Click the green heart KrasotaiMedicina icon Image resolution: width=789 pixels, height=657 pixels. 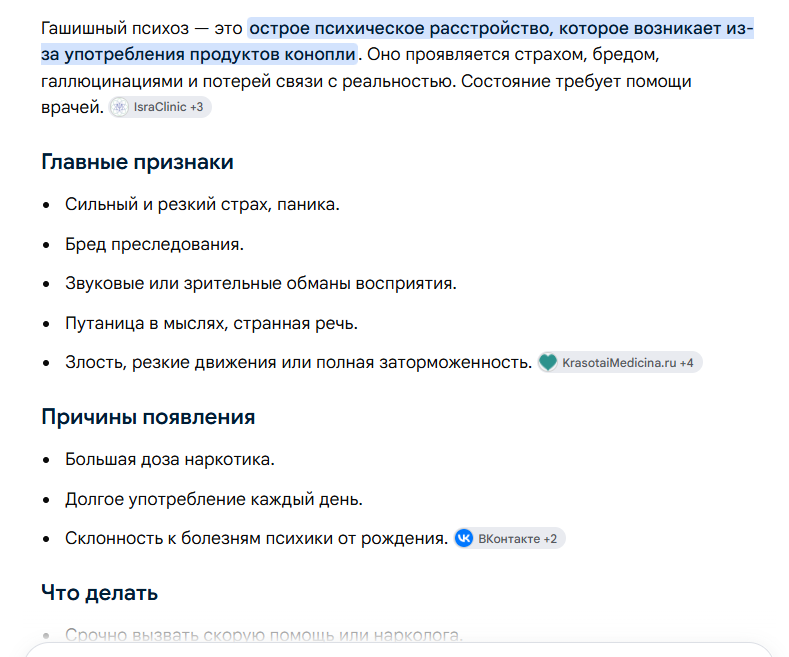pyautogui.click(x=548, y=362)
